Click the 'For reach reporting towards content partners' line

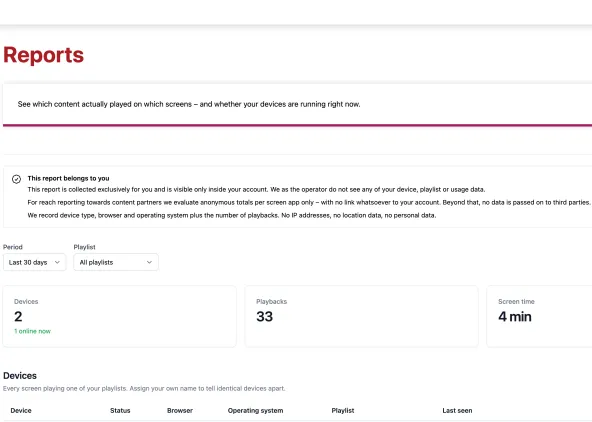click(309, 203)
